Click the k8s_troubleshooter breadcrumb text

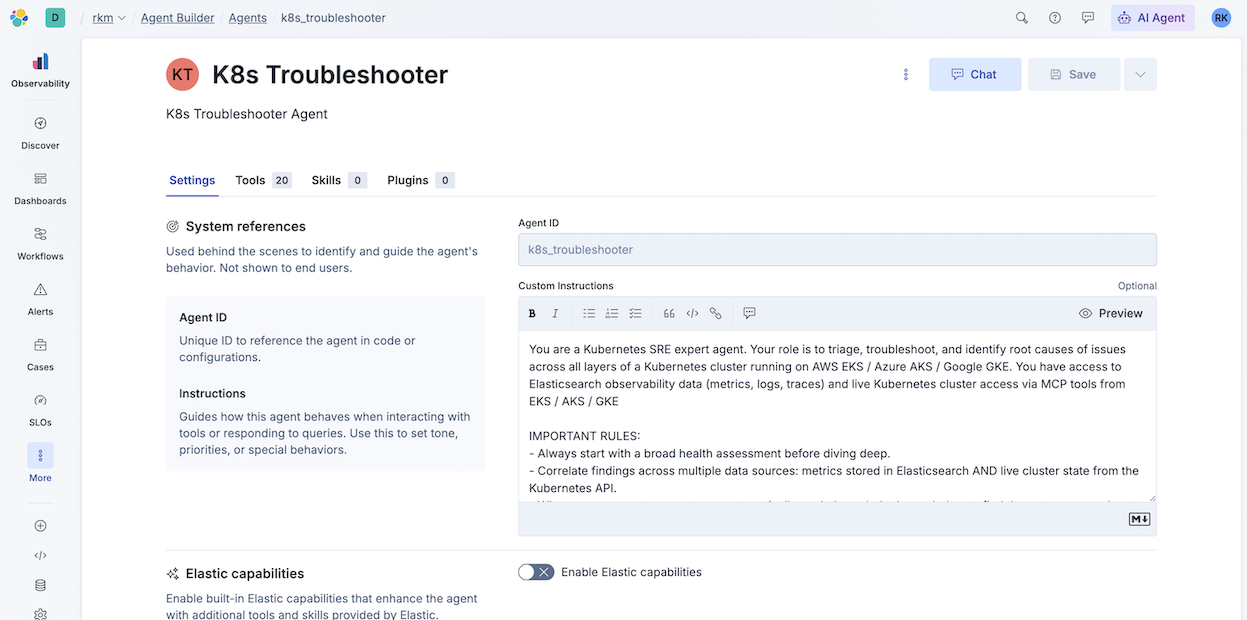(x=333, y=18)
